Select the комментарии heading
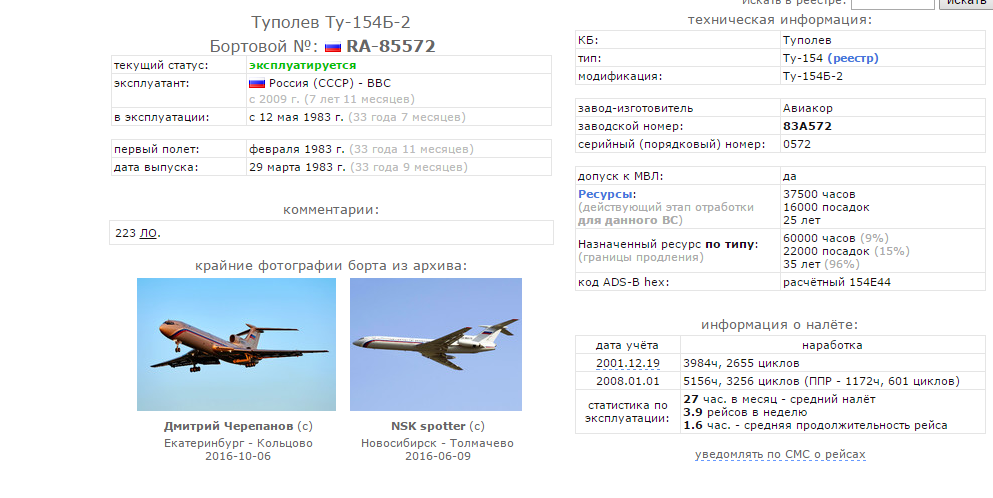 (x=331, y=210)
